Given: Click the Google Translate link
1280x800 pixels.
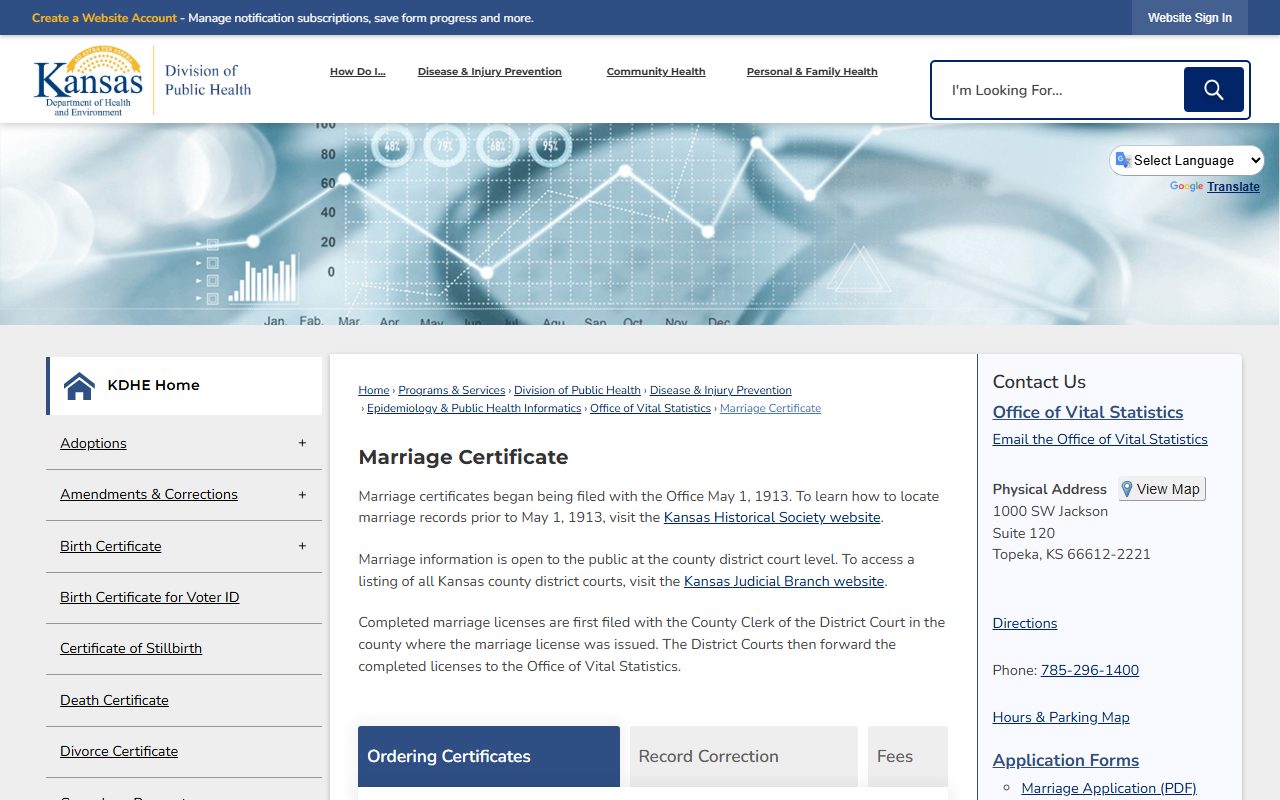Looking at the screenshot, I should point(1233,187).
